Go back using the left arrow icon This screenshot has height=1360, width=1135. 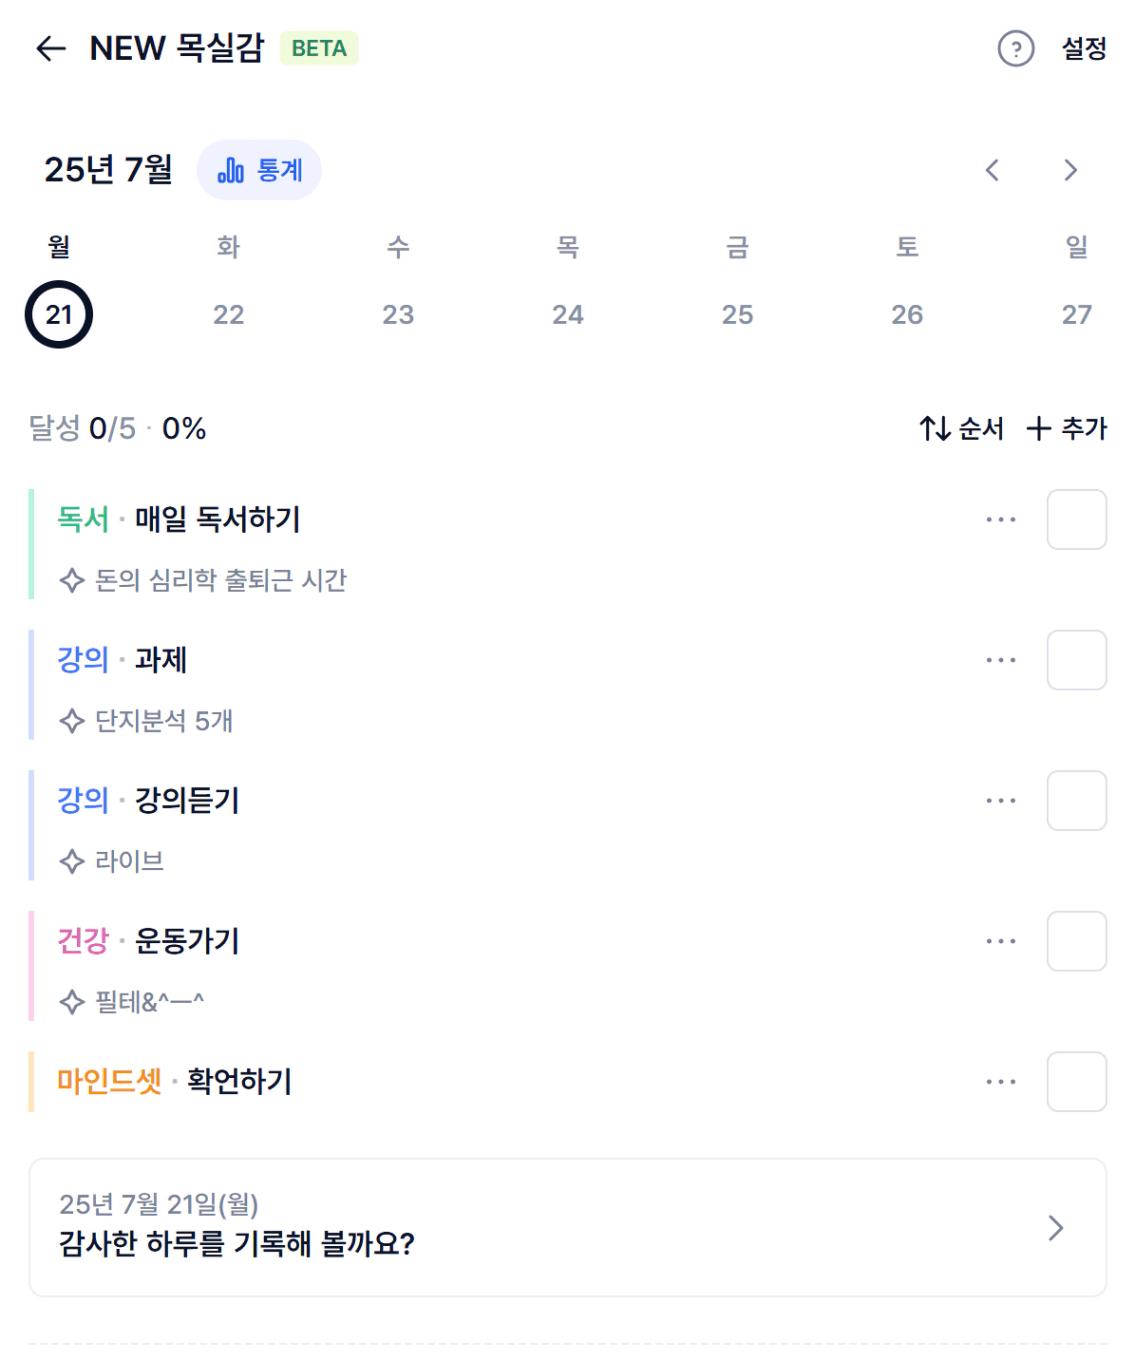coord(50,48)
